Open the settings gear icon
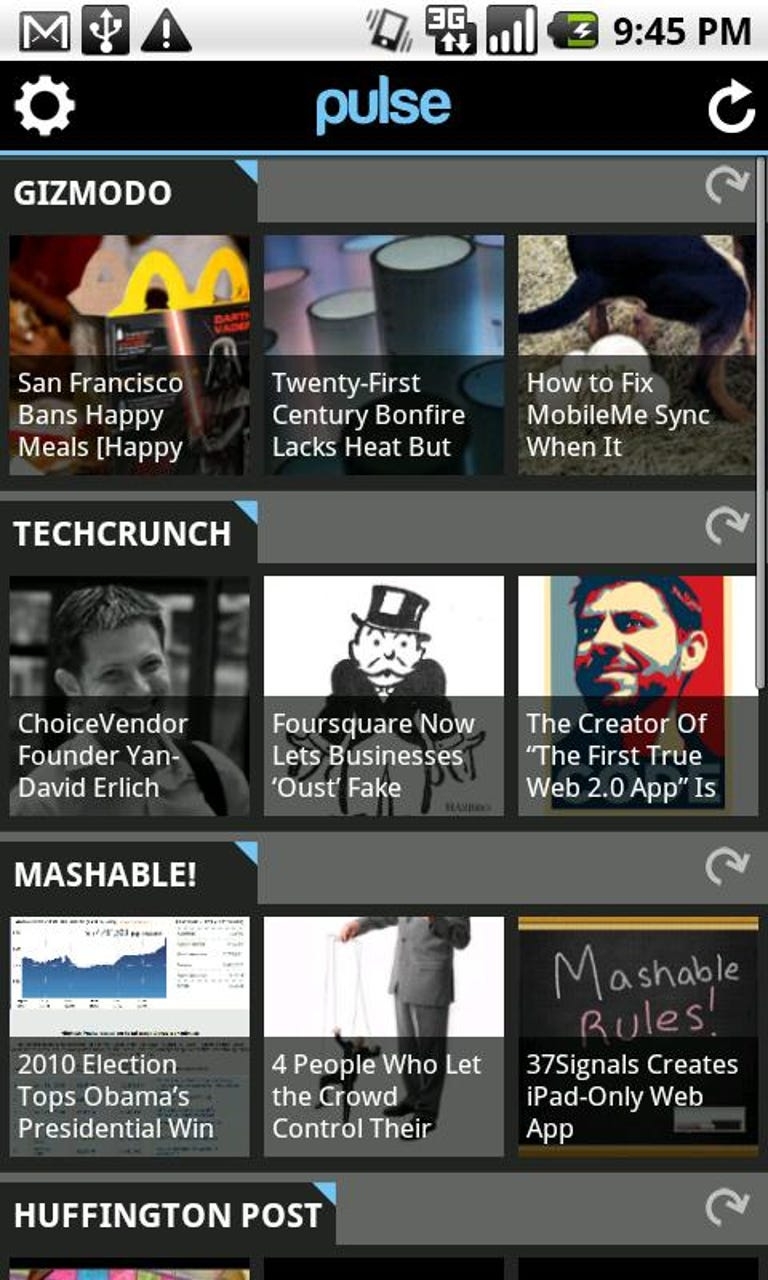 (x=43, y=106)
